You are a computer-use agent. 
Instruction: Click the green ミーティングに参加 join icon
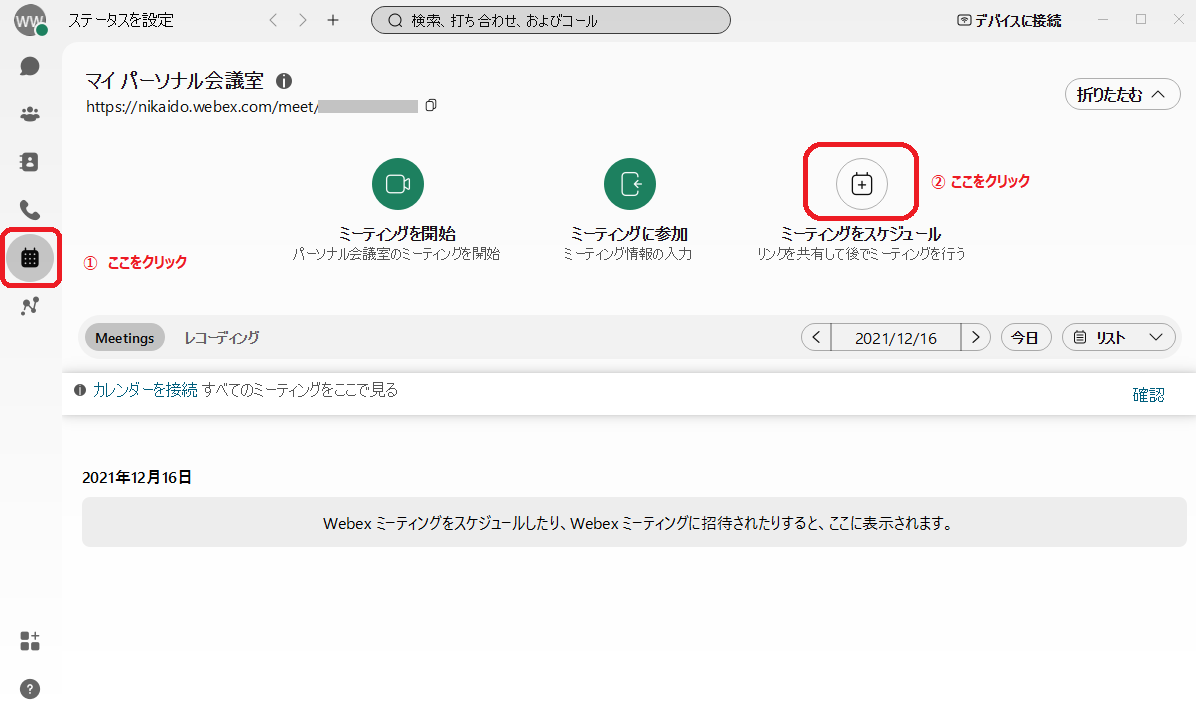pos(630,184)
